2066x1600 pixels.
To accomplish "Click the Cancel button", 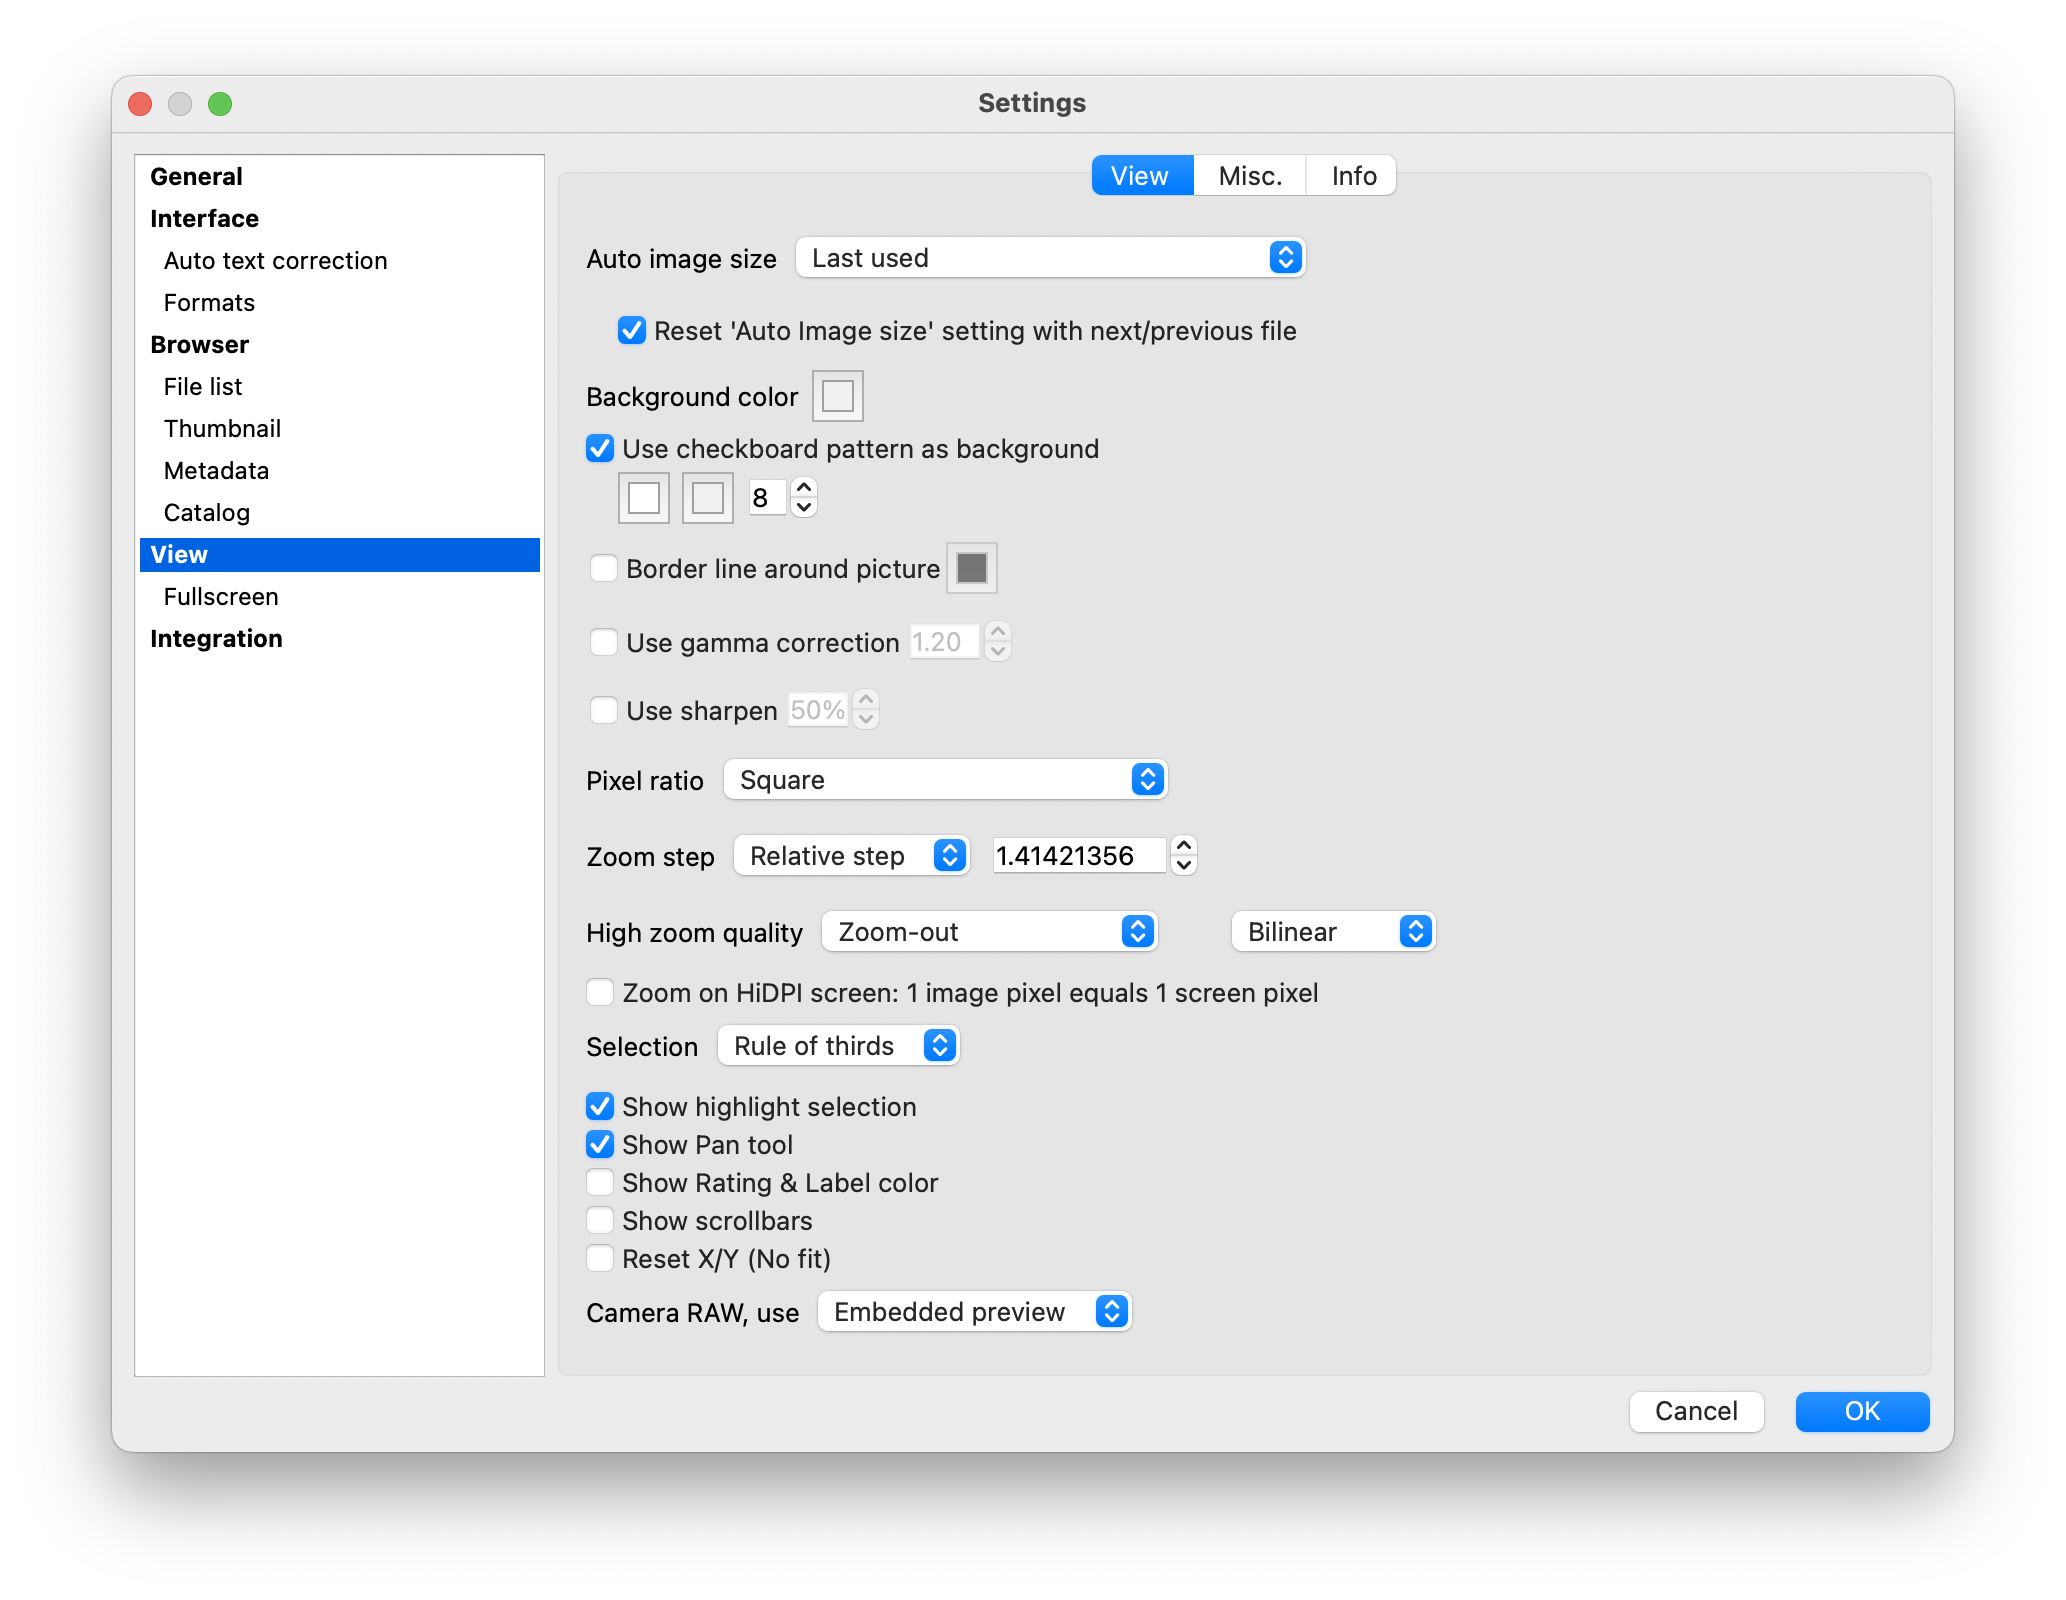I will coord(1696,1411).
